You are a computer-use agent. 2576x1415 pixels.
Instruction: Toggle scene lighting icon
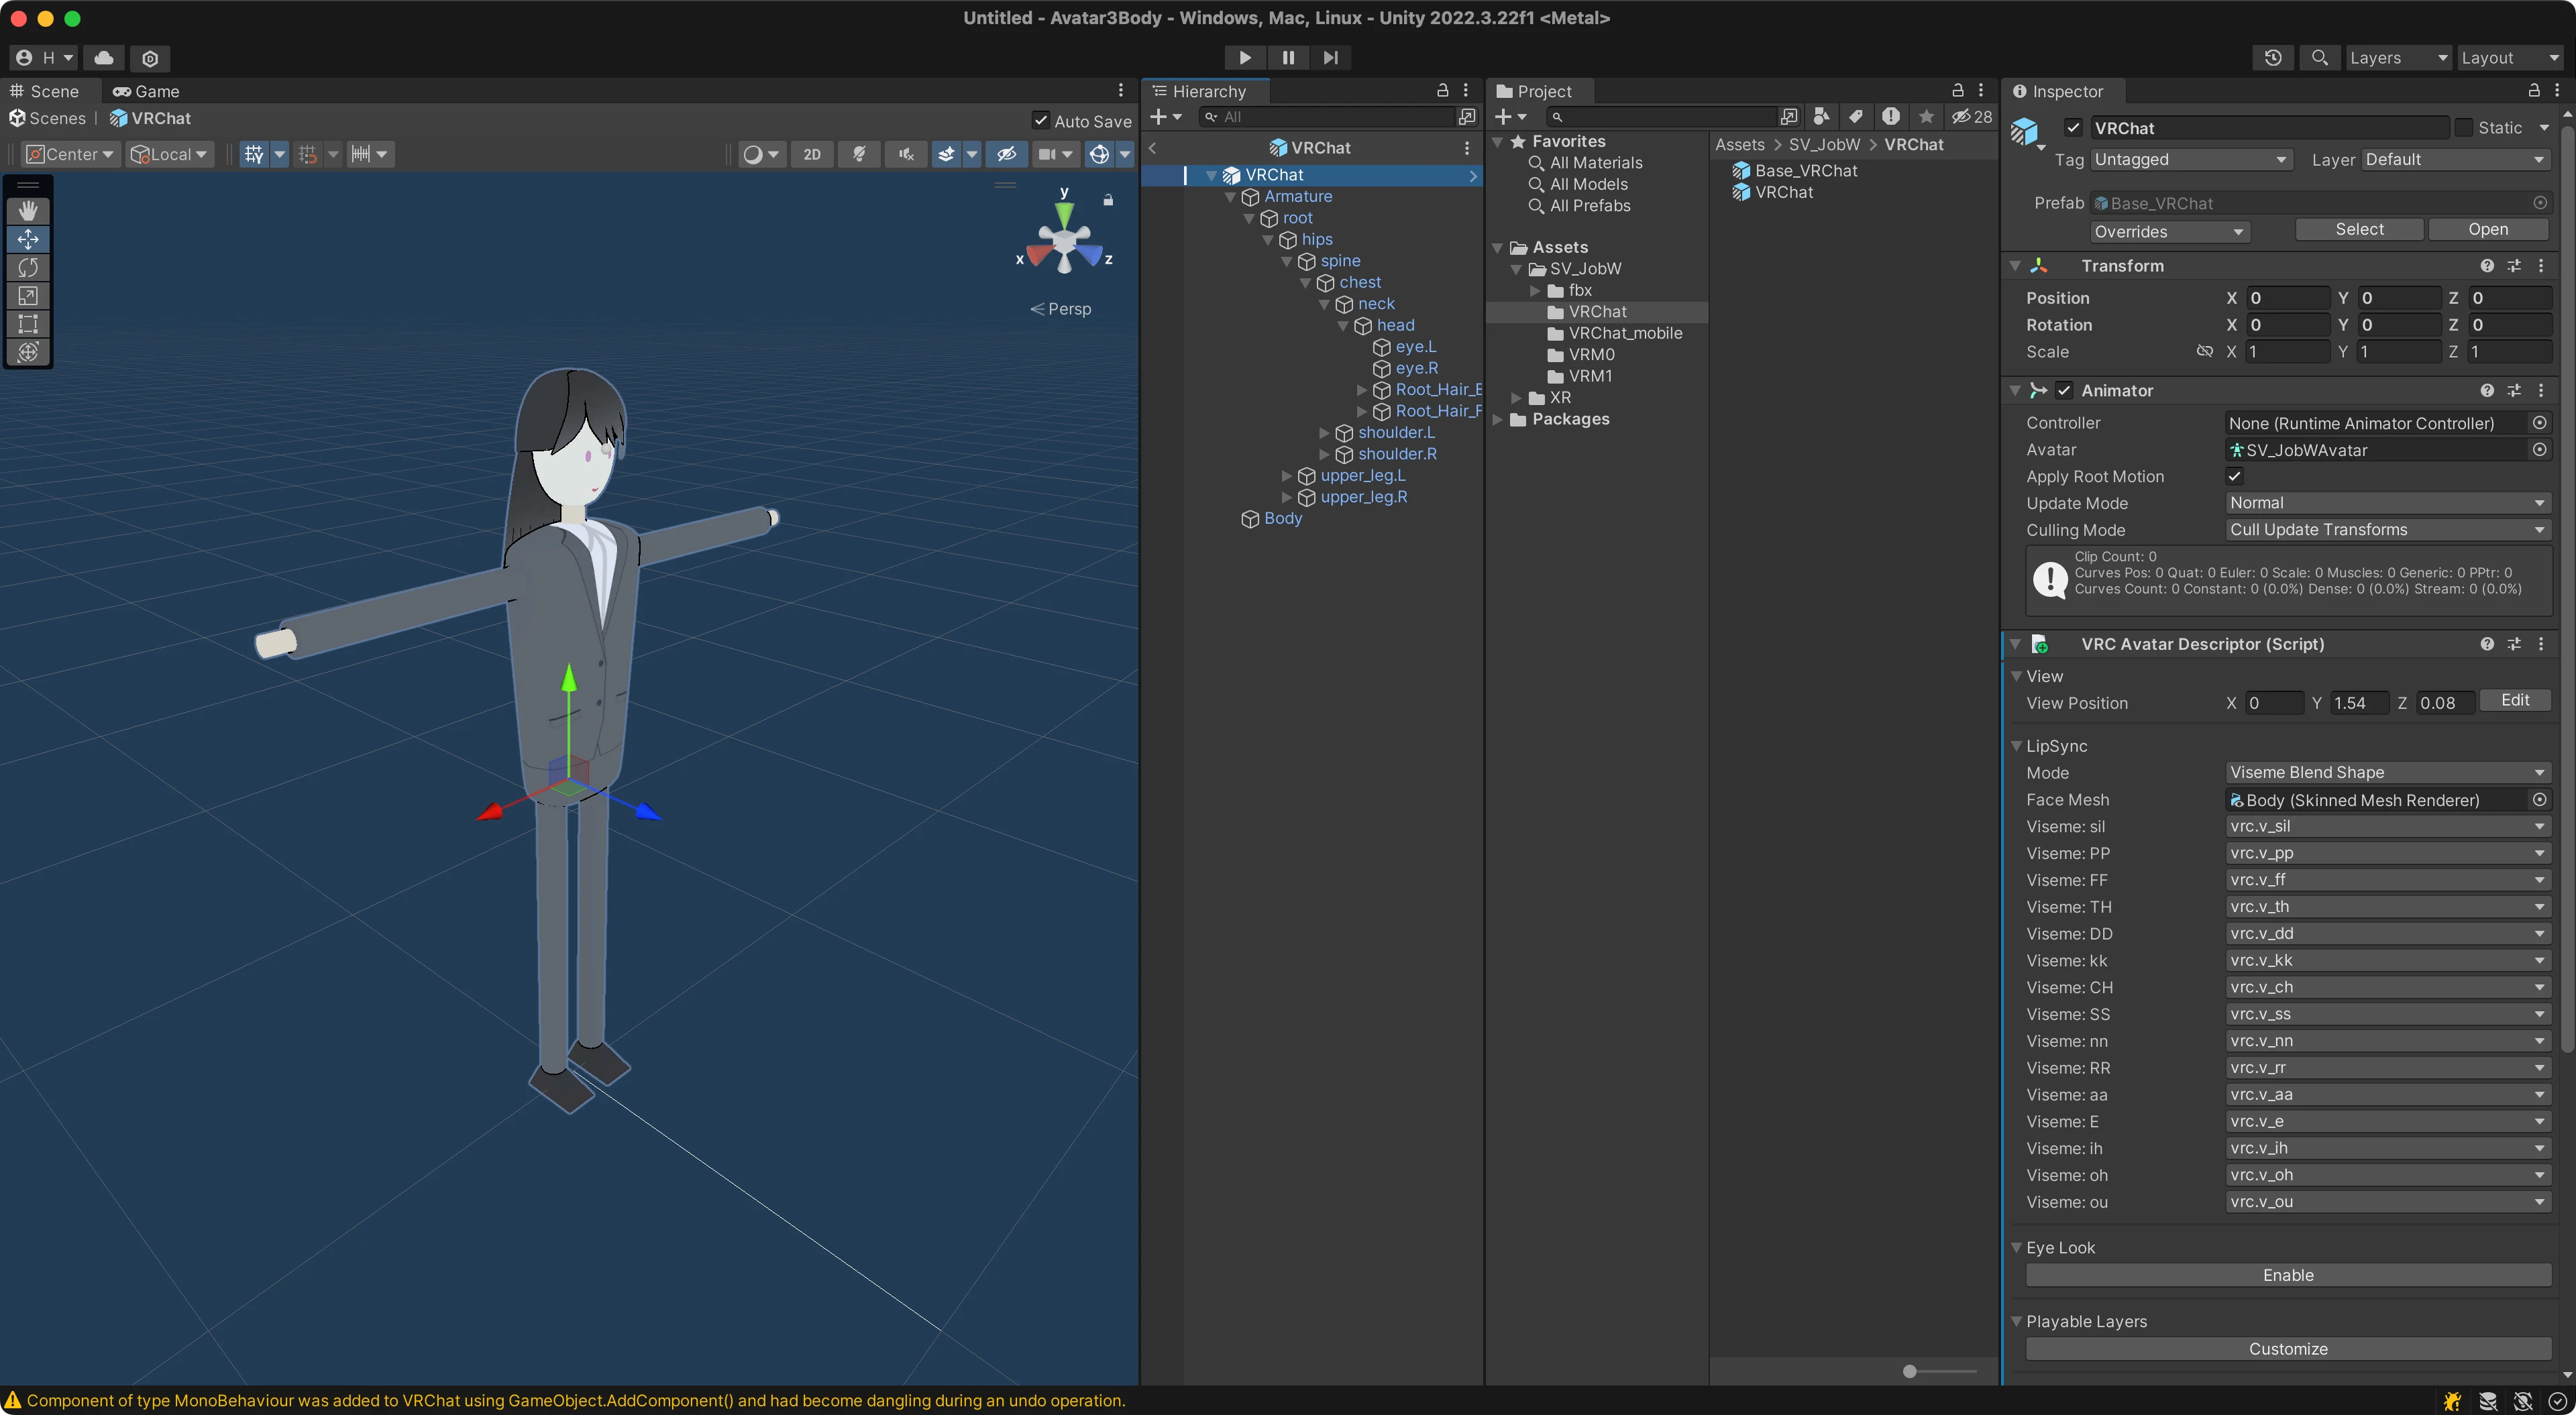[859, 154]
